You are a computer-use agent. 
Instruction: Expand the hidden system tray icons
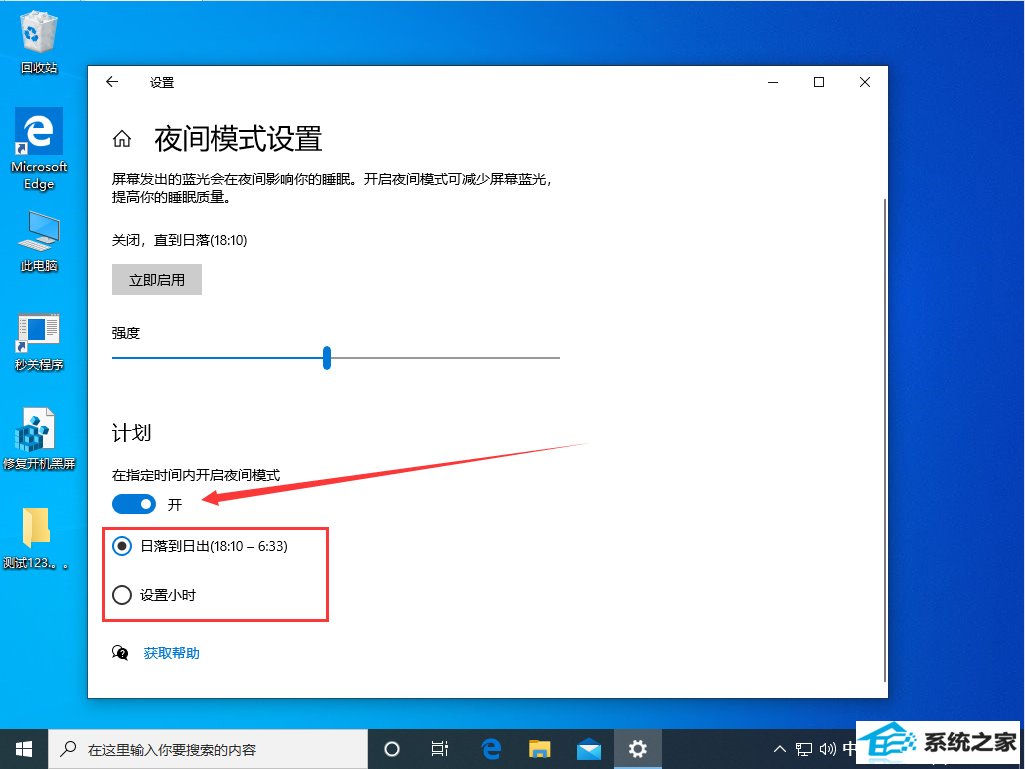coord(779,749)
